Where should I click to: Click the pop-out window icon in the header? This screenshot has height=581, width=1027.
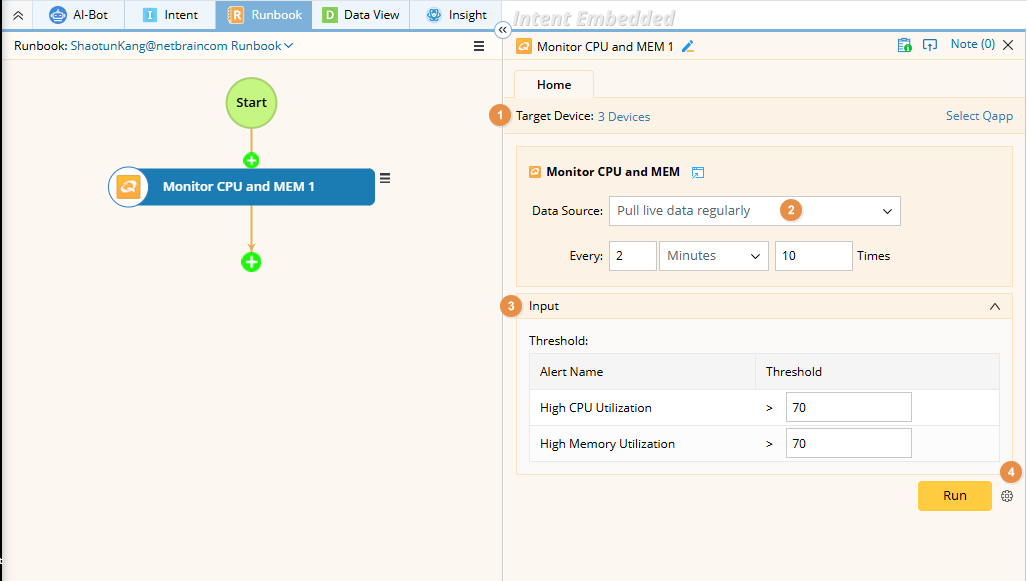[x=929, y=45]
